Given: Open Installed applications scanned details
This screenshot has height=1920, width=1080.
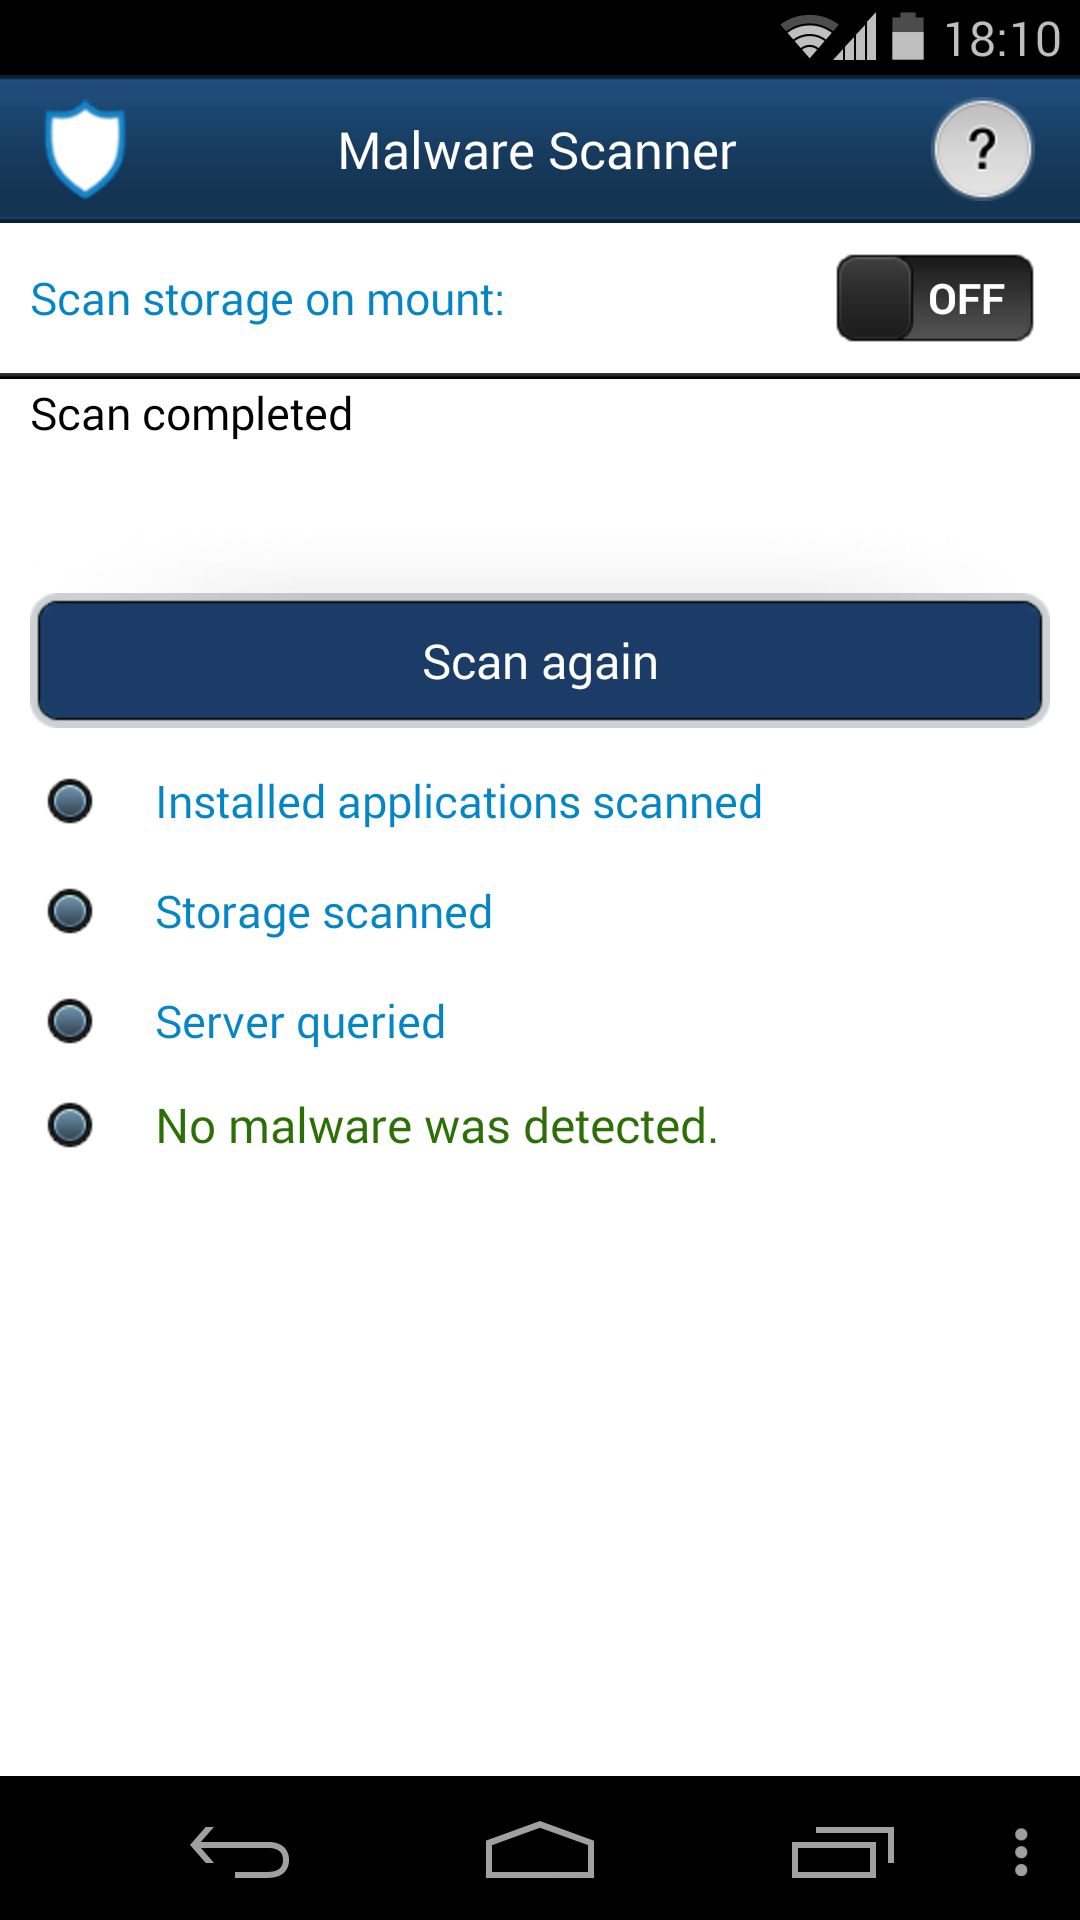Looking at the screenshot, I should point(458,803).
